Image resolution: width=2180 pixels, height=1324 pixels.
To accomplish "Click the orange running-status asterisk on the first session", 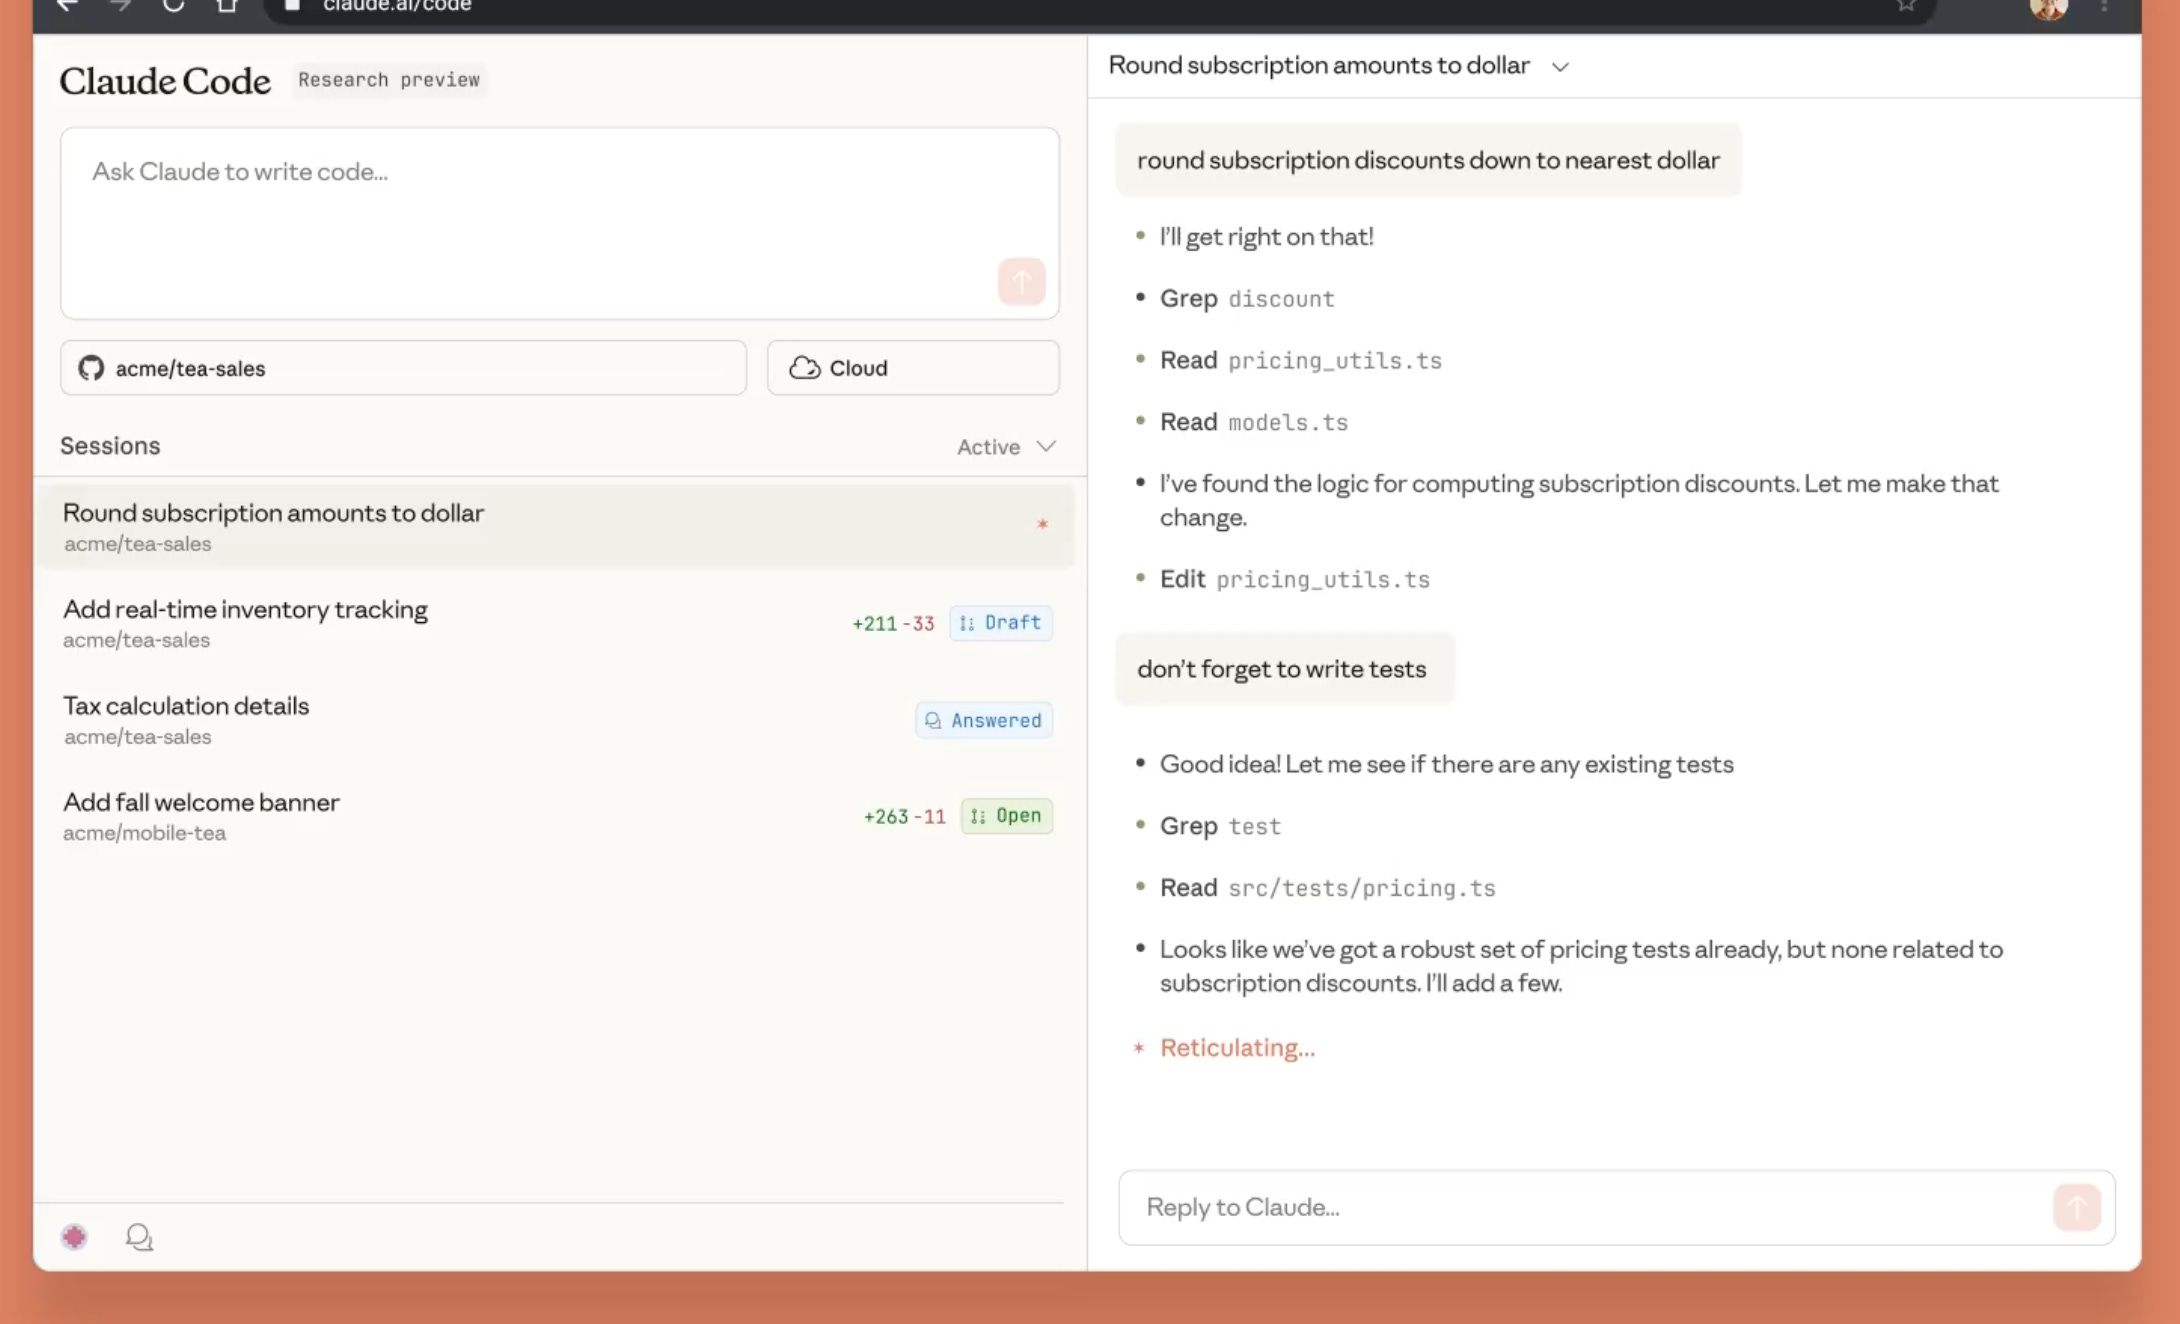I will click(x=1042, y=524).
